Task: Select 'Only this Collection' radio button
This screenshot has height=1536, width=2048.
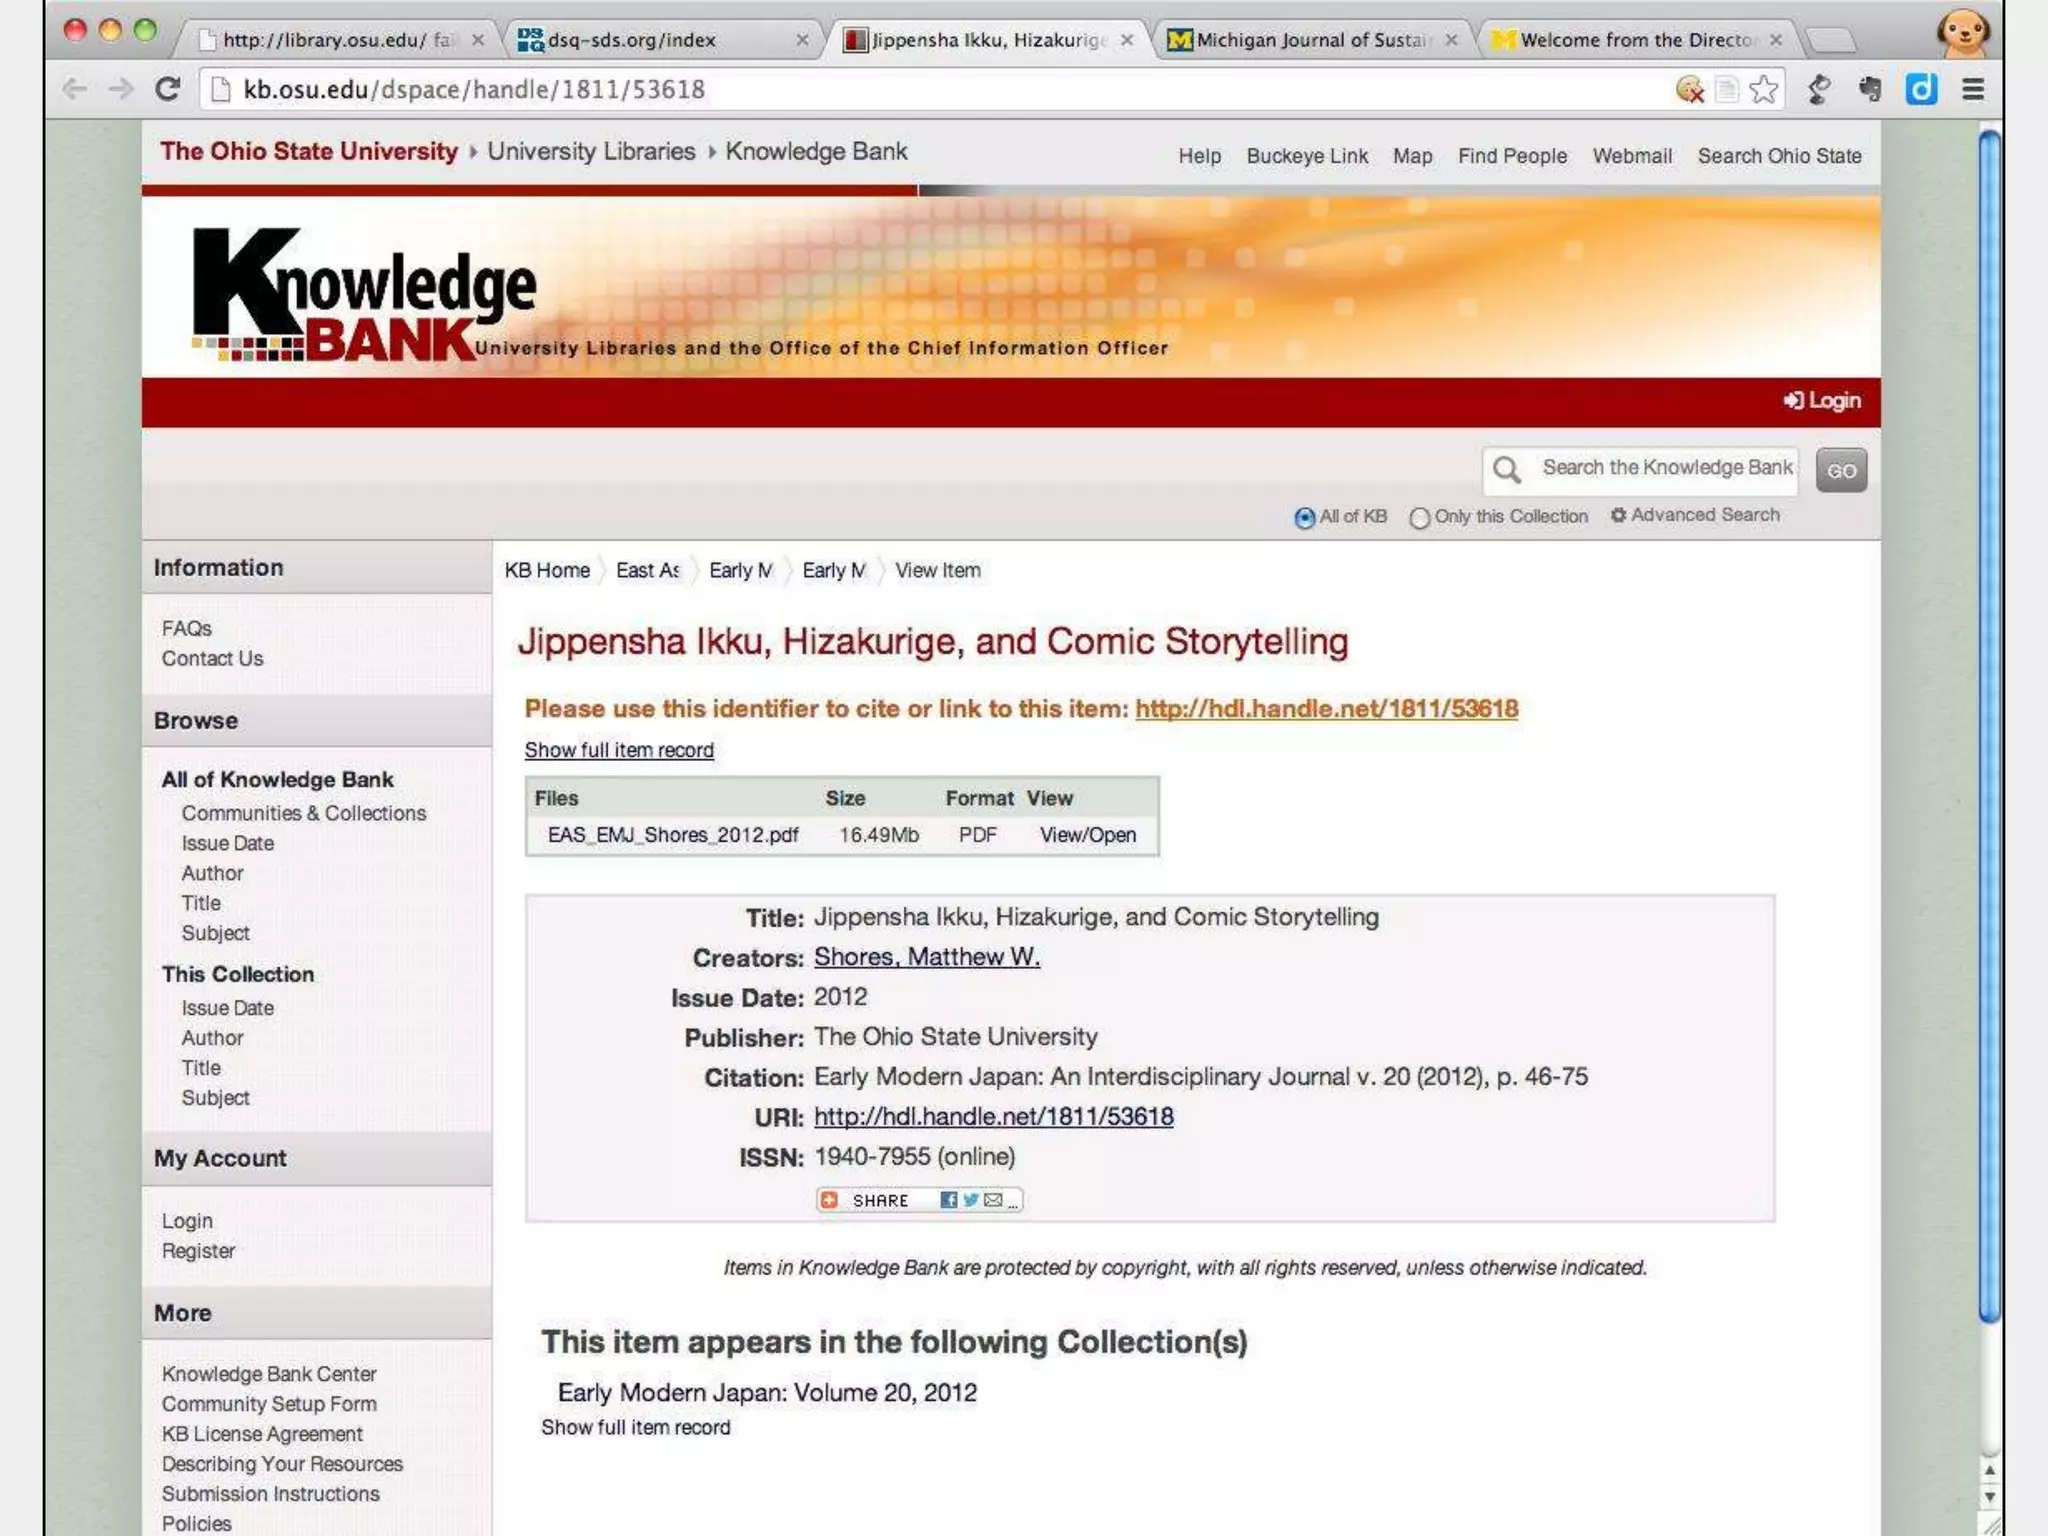Action: (x=1419, y=518)
